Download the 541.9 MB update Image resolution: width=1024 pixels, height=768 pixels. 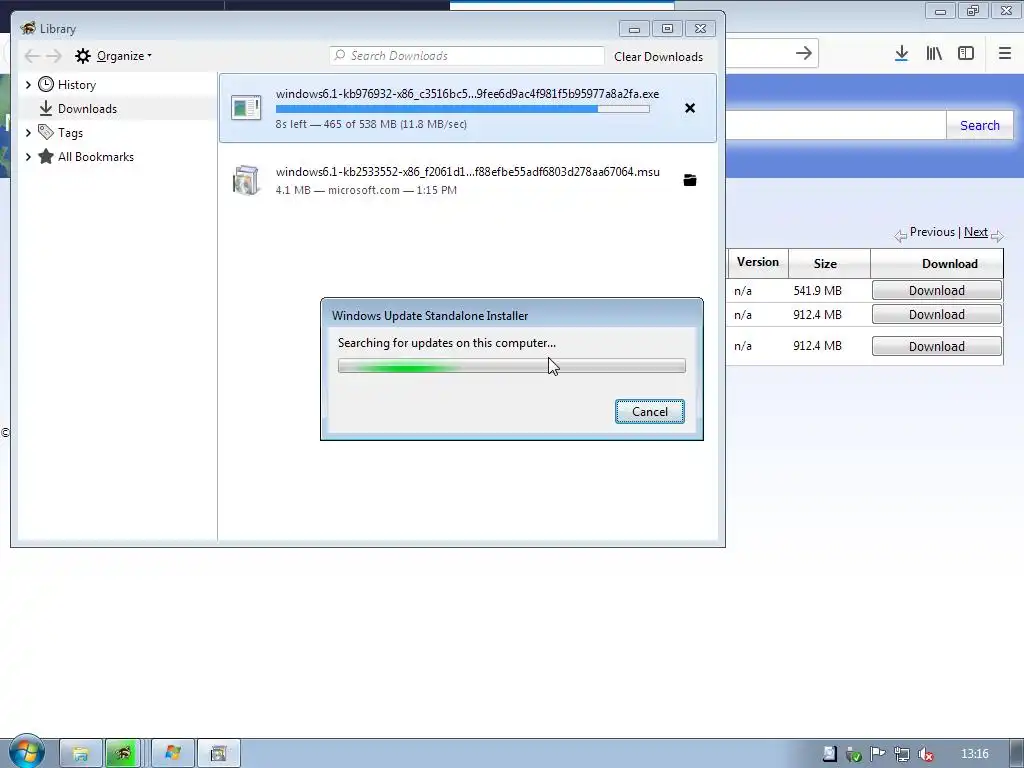936,291
